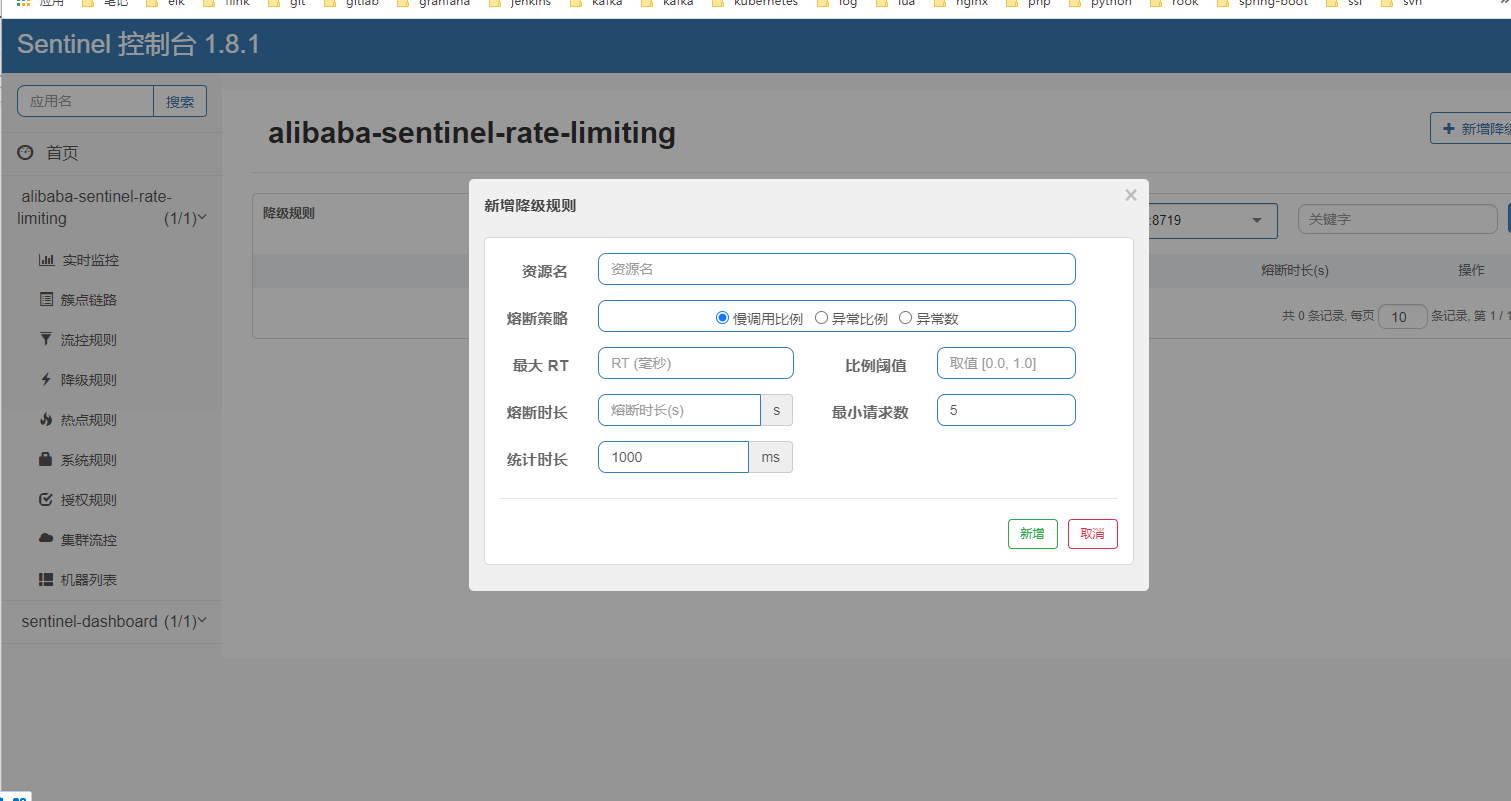Click the 'ms' unit addon
The width and height of the screenshot is (1511, 801).
(x=771, y=457)
